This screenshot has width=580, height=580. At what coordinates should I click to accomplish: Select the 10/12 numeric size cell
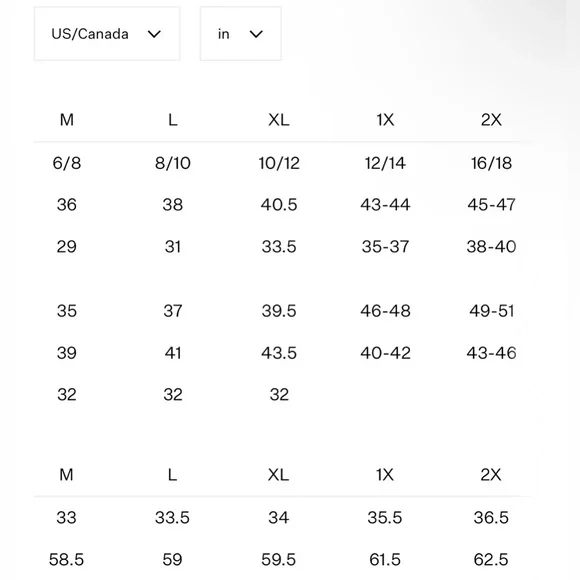click(x=279, y=163)
